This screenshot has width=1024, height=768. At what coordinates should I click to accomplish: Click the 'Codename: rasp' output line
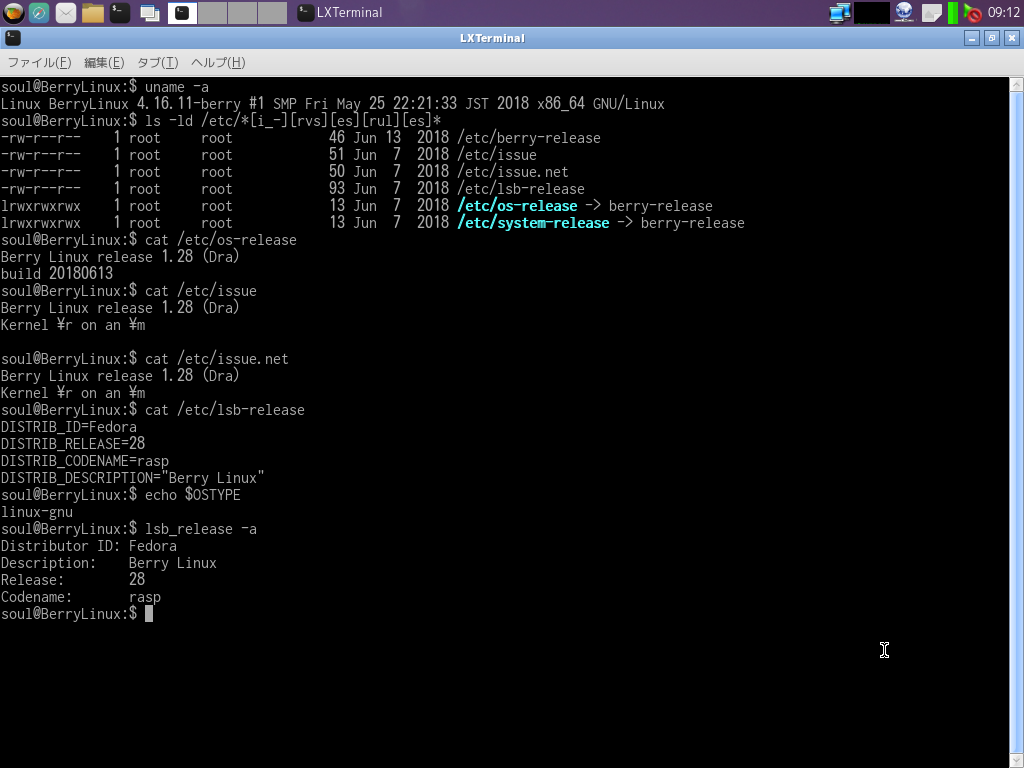pos(81,597)
